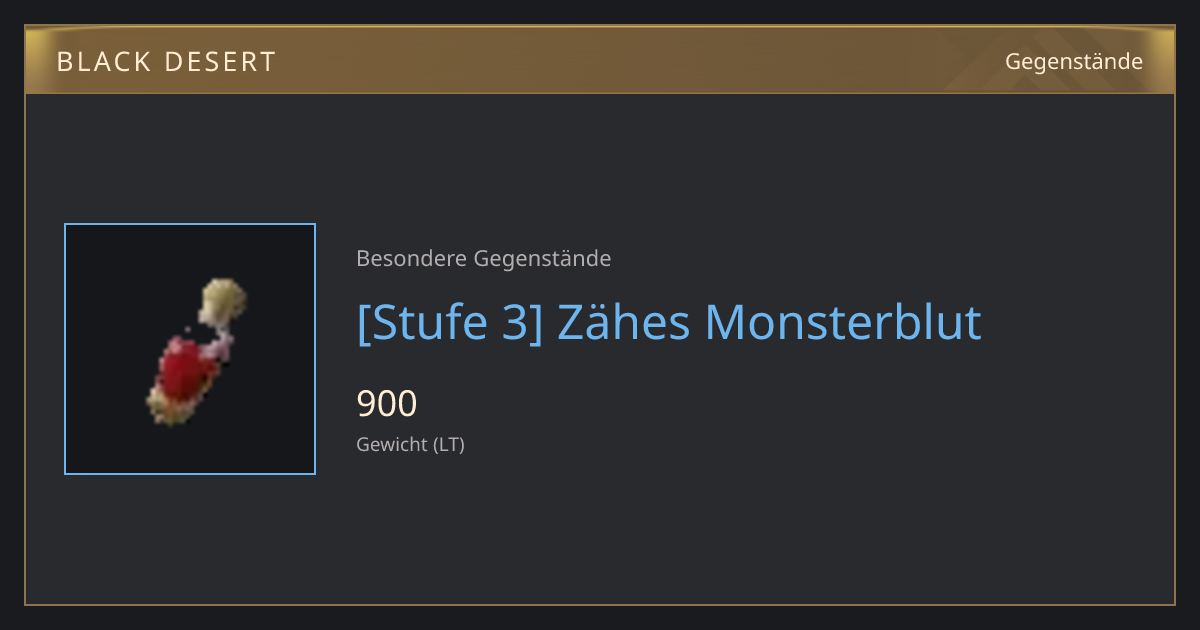Select the red blood blob in the icon
Screen dimensions: 1200x630
[187, 371]
